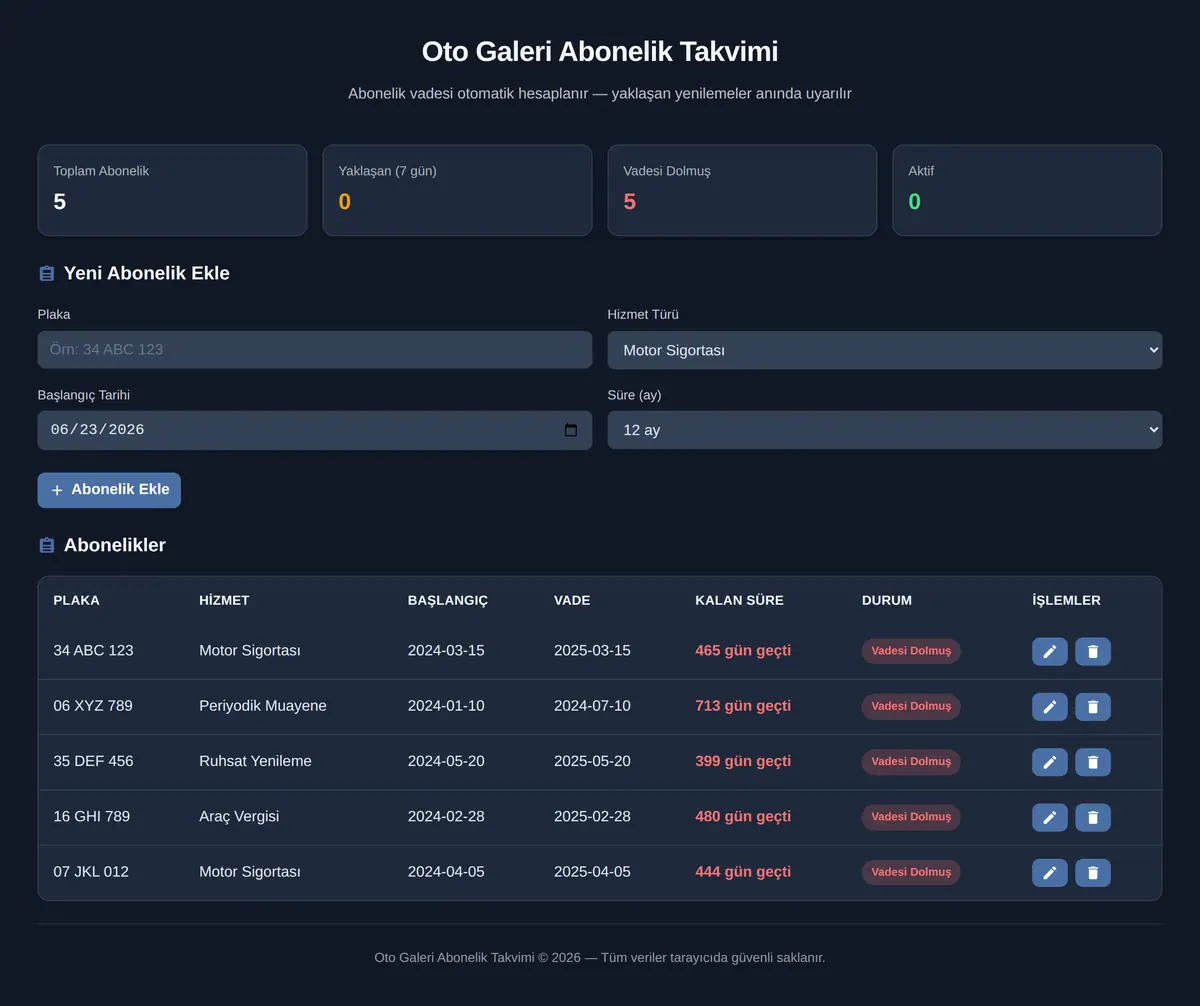Delete the 16 GHI 789 subscription
1200x1006 pixels.
1093,818
